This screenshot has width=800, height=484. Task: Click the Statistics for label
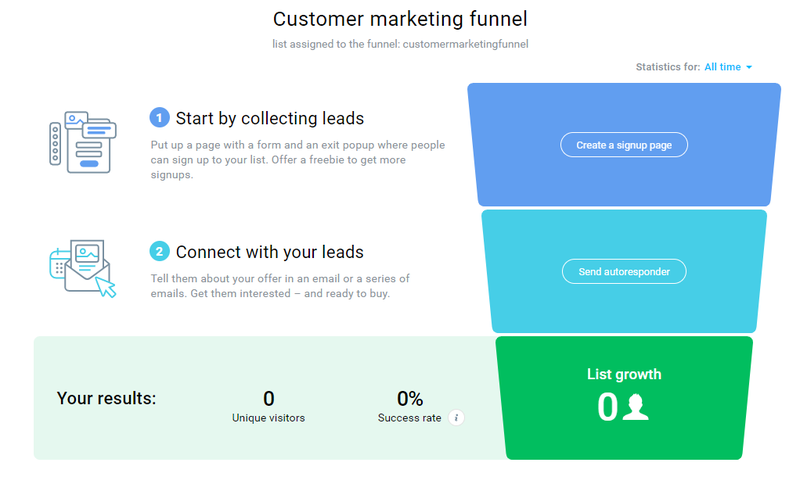tap(667, 67)
